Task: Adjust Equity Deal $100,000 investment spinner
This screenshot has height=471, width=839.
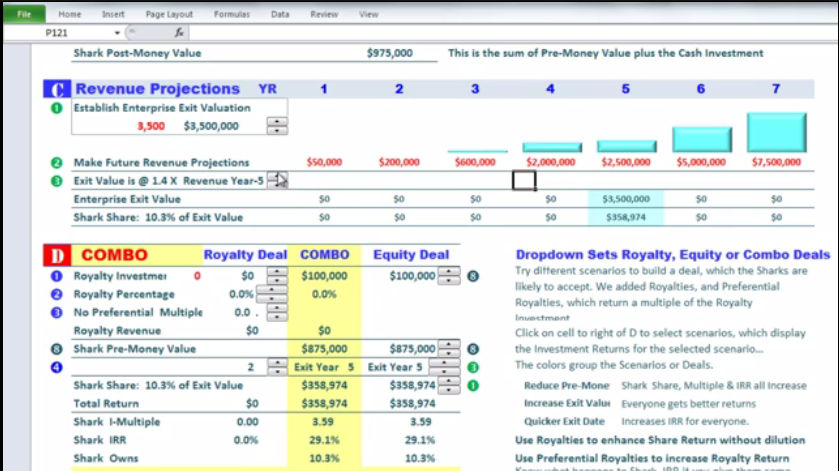Action: (449, 275)
